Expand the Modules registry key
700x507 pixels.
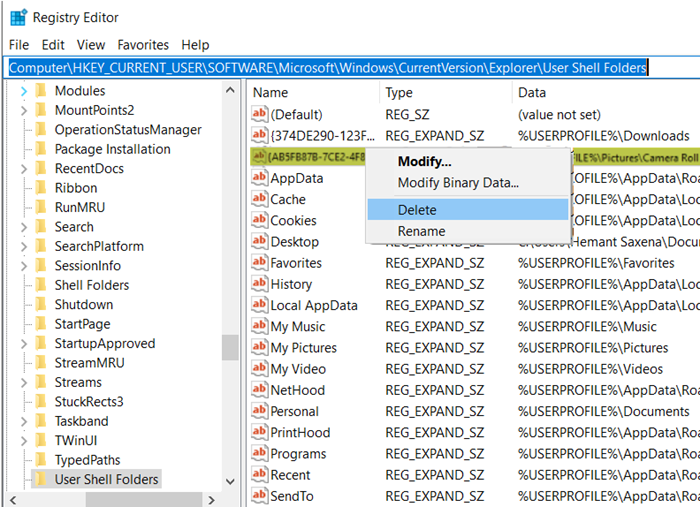[23, 91]
